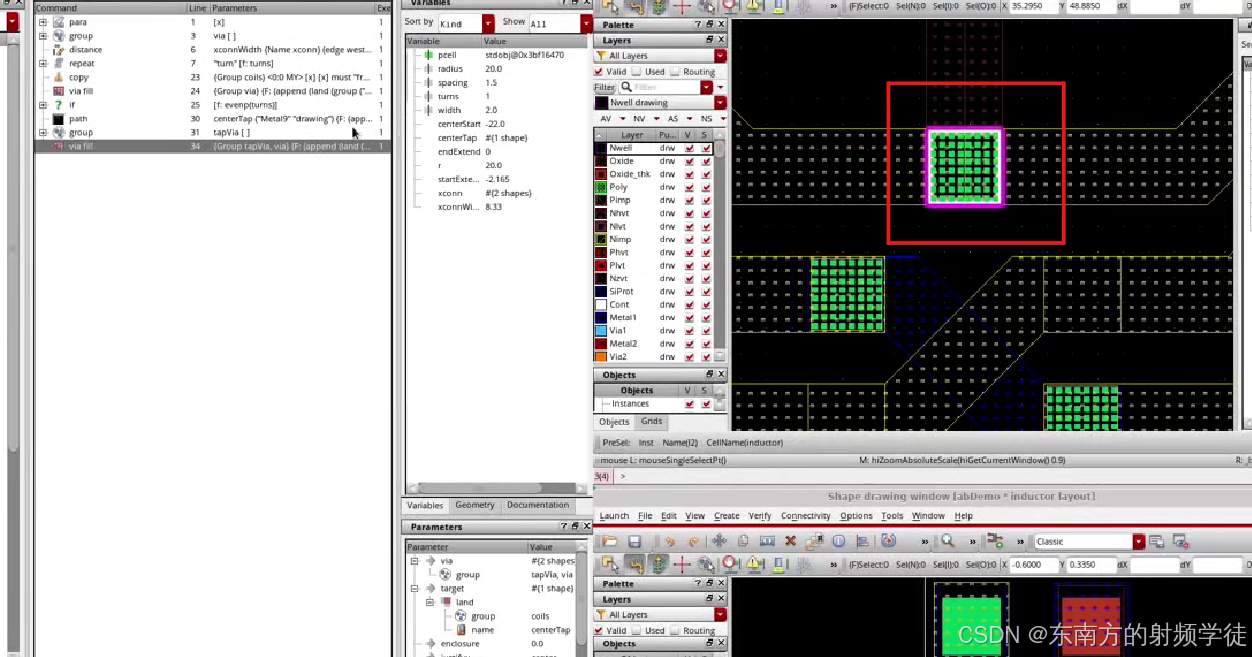
Task: Click the Palette help question mark in upper window
Action: (x=699, y=25)
